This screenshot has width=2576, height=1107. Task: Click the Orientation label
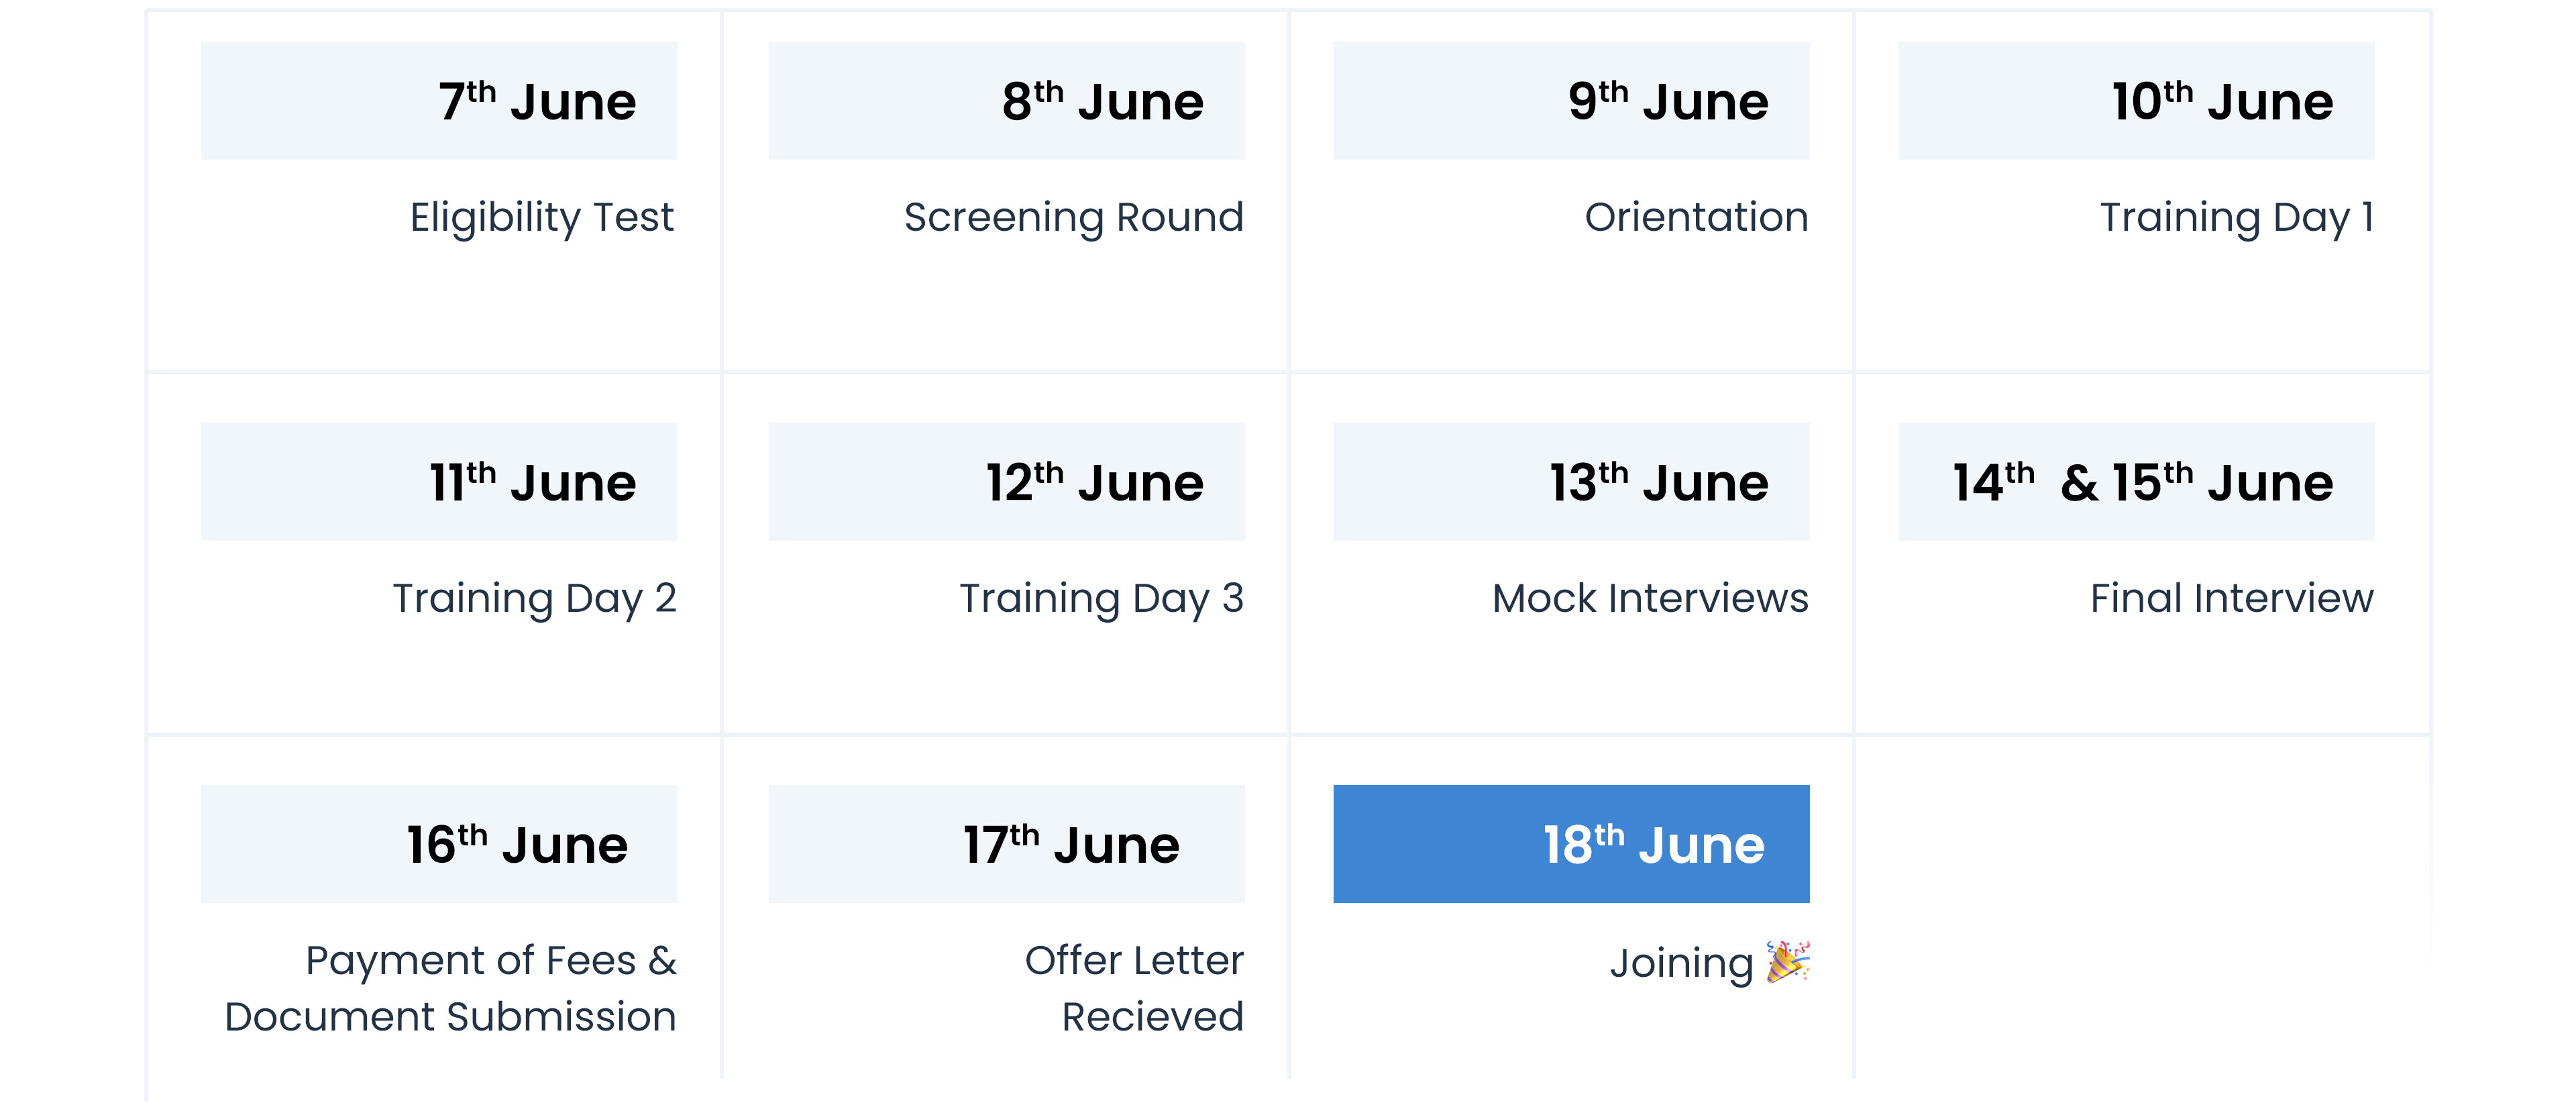click(1697, 217)
